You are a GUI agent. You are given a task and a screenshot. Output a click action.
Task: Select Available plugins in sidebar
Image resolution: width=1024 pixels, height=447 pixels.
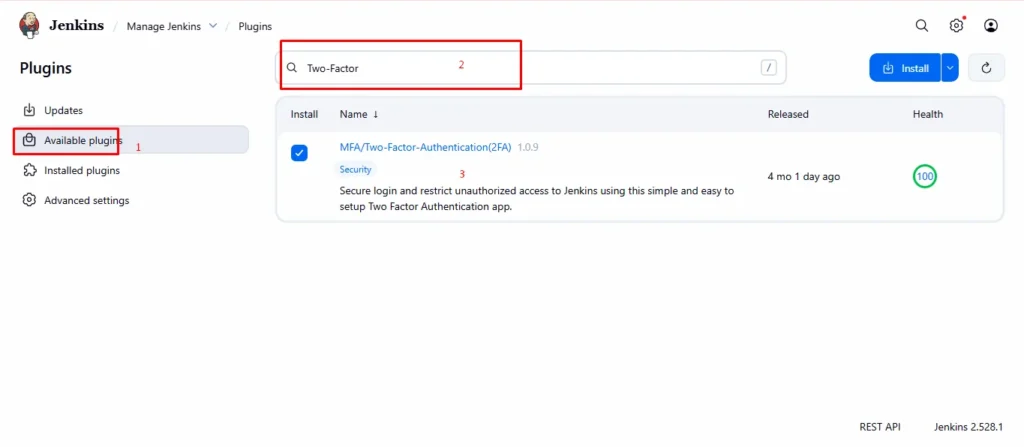82,140
